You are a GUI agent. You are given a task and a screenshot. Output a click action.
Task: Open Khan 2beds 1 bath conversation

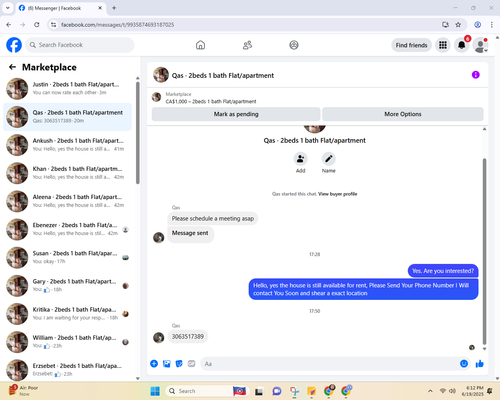(67, 173)
